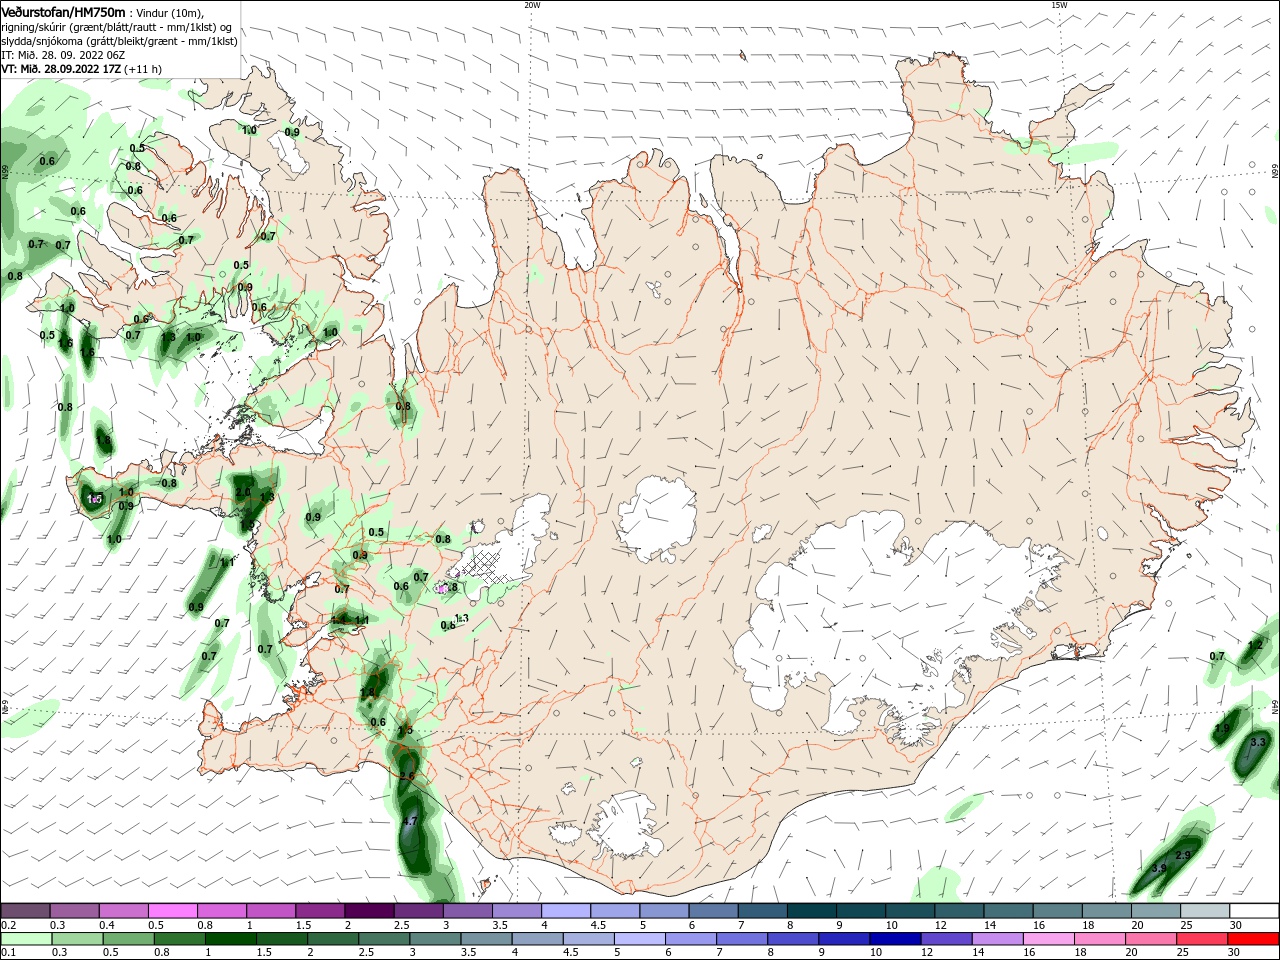Click the 2.6 precipitation value on the map

[x=406, y=776]
